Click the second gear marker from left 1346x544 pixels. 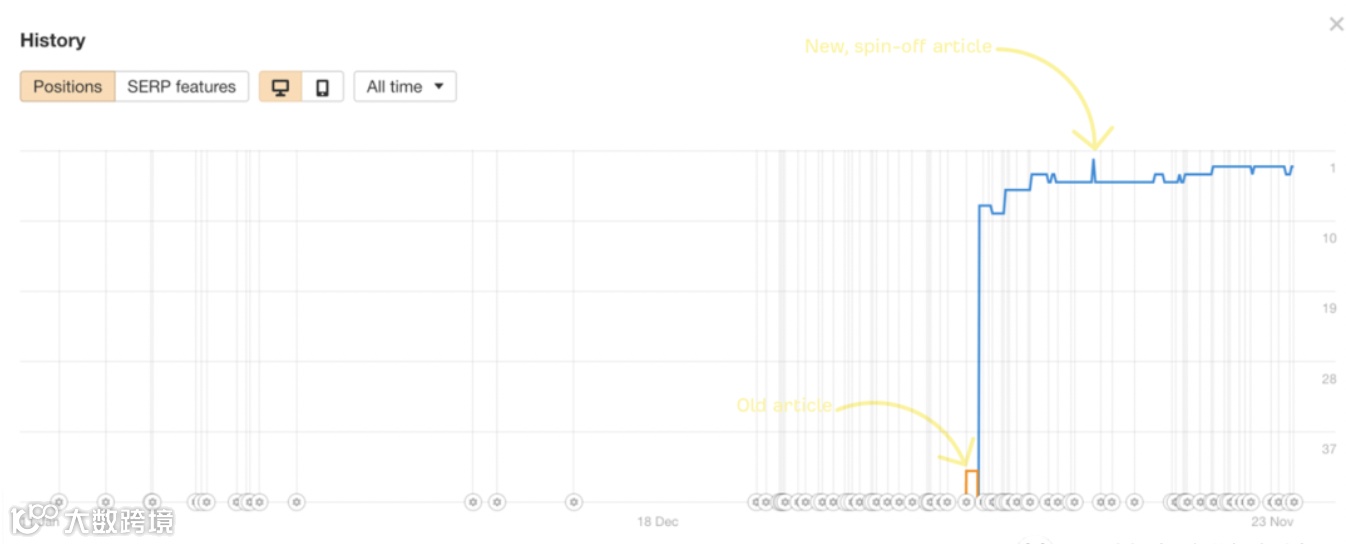(106, 502)
